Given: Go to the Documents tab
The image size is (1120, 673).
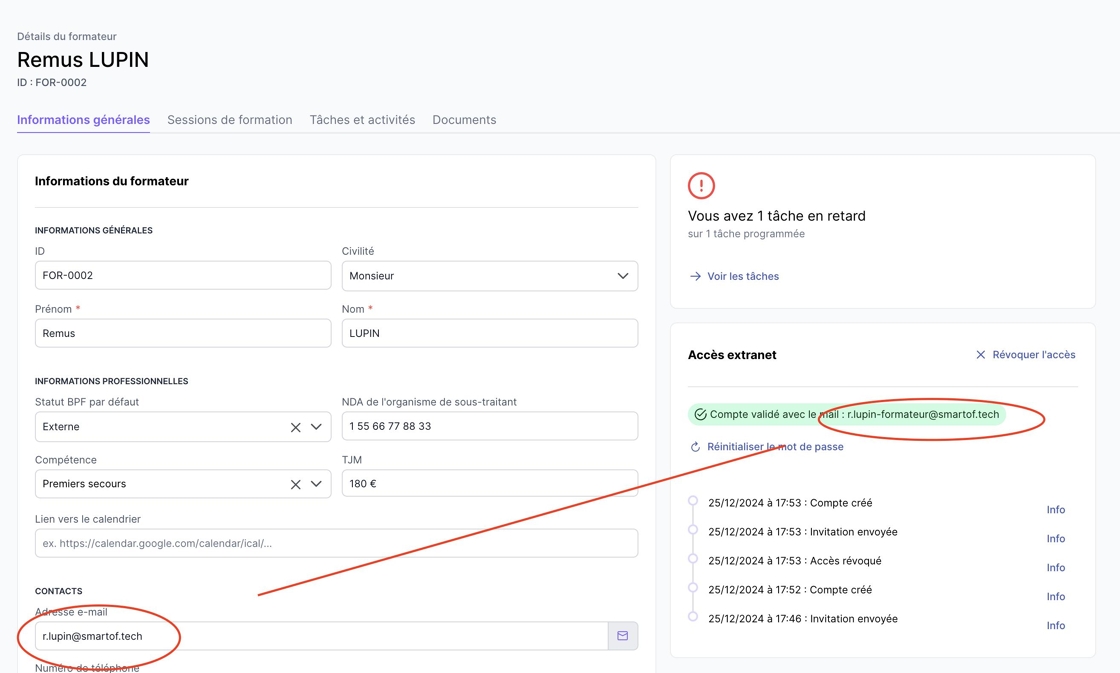Looking at the screenshot, I should coord(464,120).
